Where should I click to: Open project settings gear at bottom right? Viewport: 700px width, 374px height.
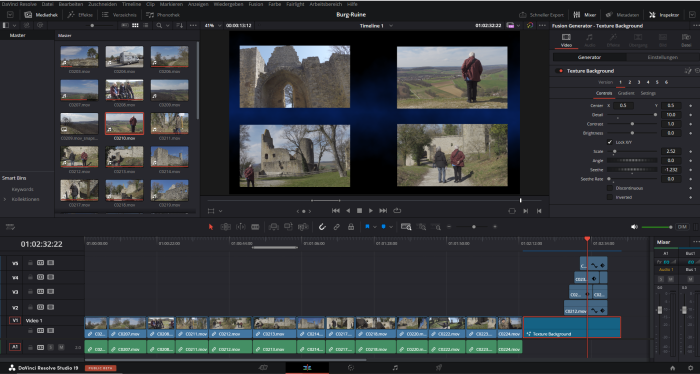690,368
